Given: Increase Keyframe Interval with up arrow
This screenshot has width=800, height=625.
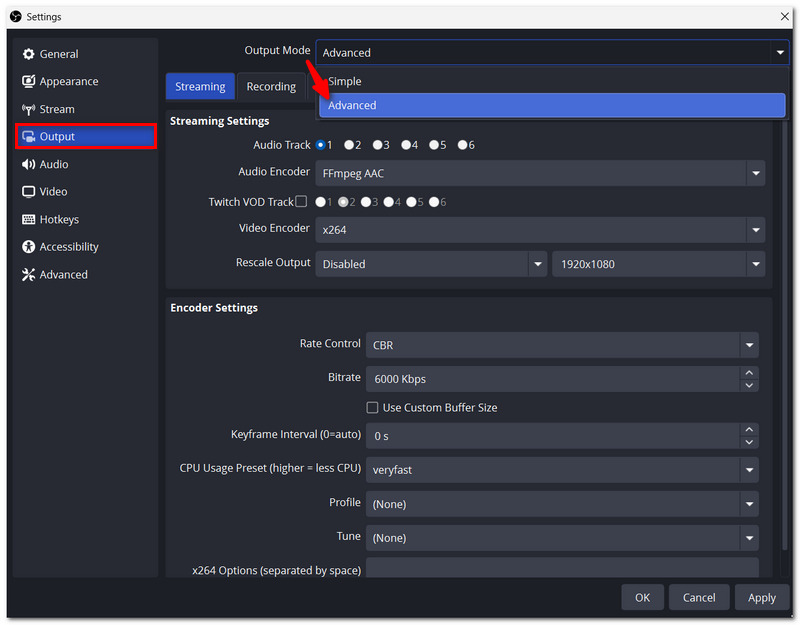Looking at the screenshot, I should 749,430.
